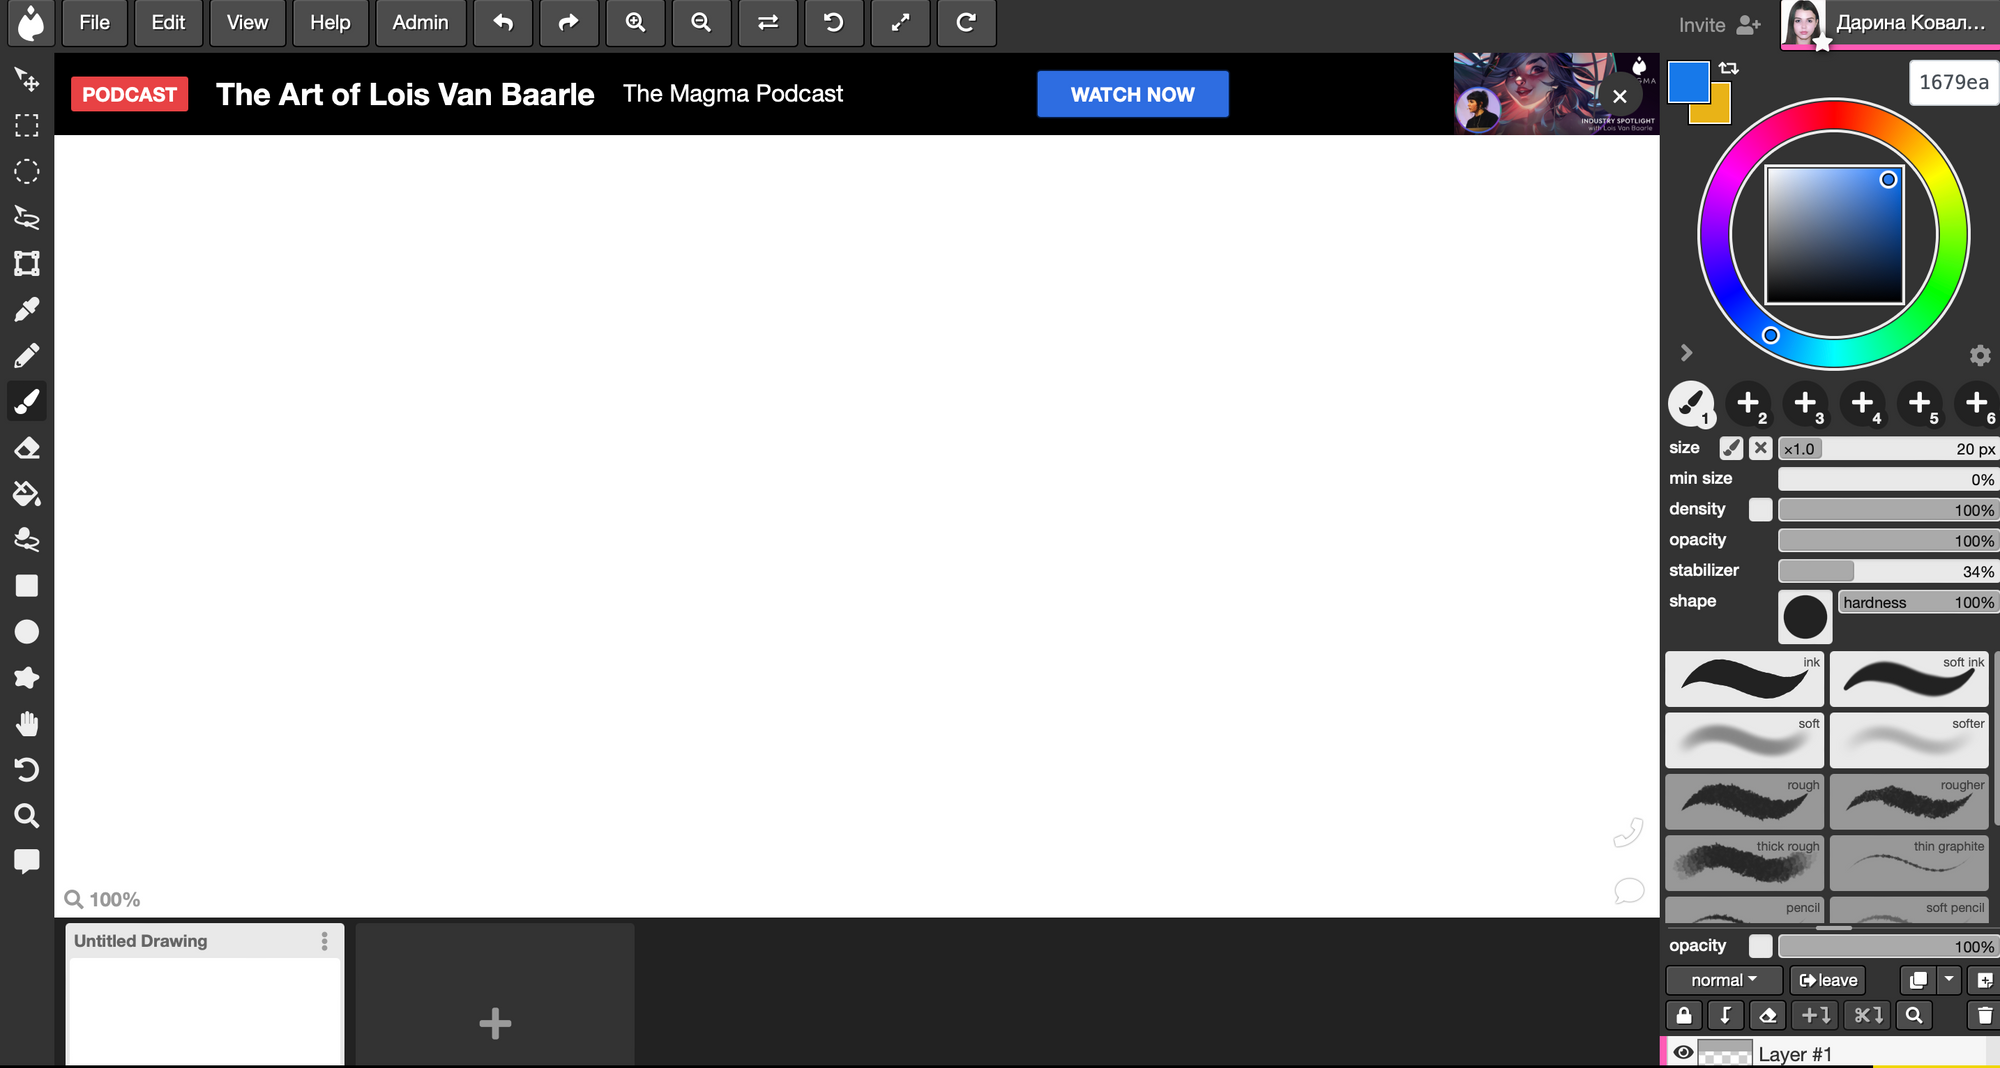Toggle the layer opacity checkbox
This screenshot has width=2000, height=1068.
1760,946
